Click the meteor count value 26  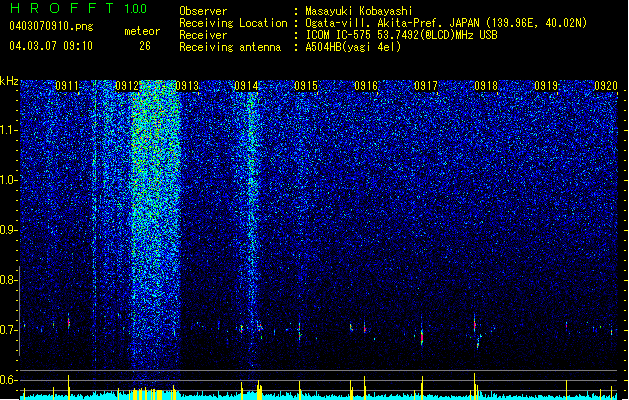pyautogui.click(x=145, y=46)
